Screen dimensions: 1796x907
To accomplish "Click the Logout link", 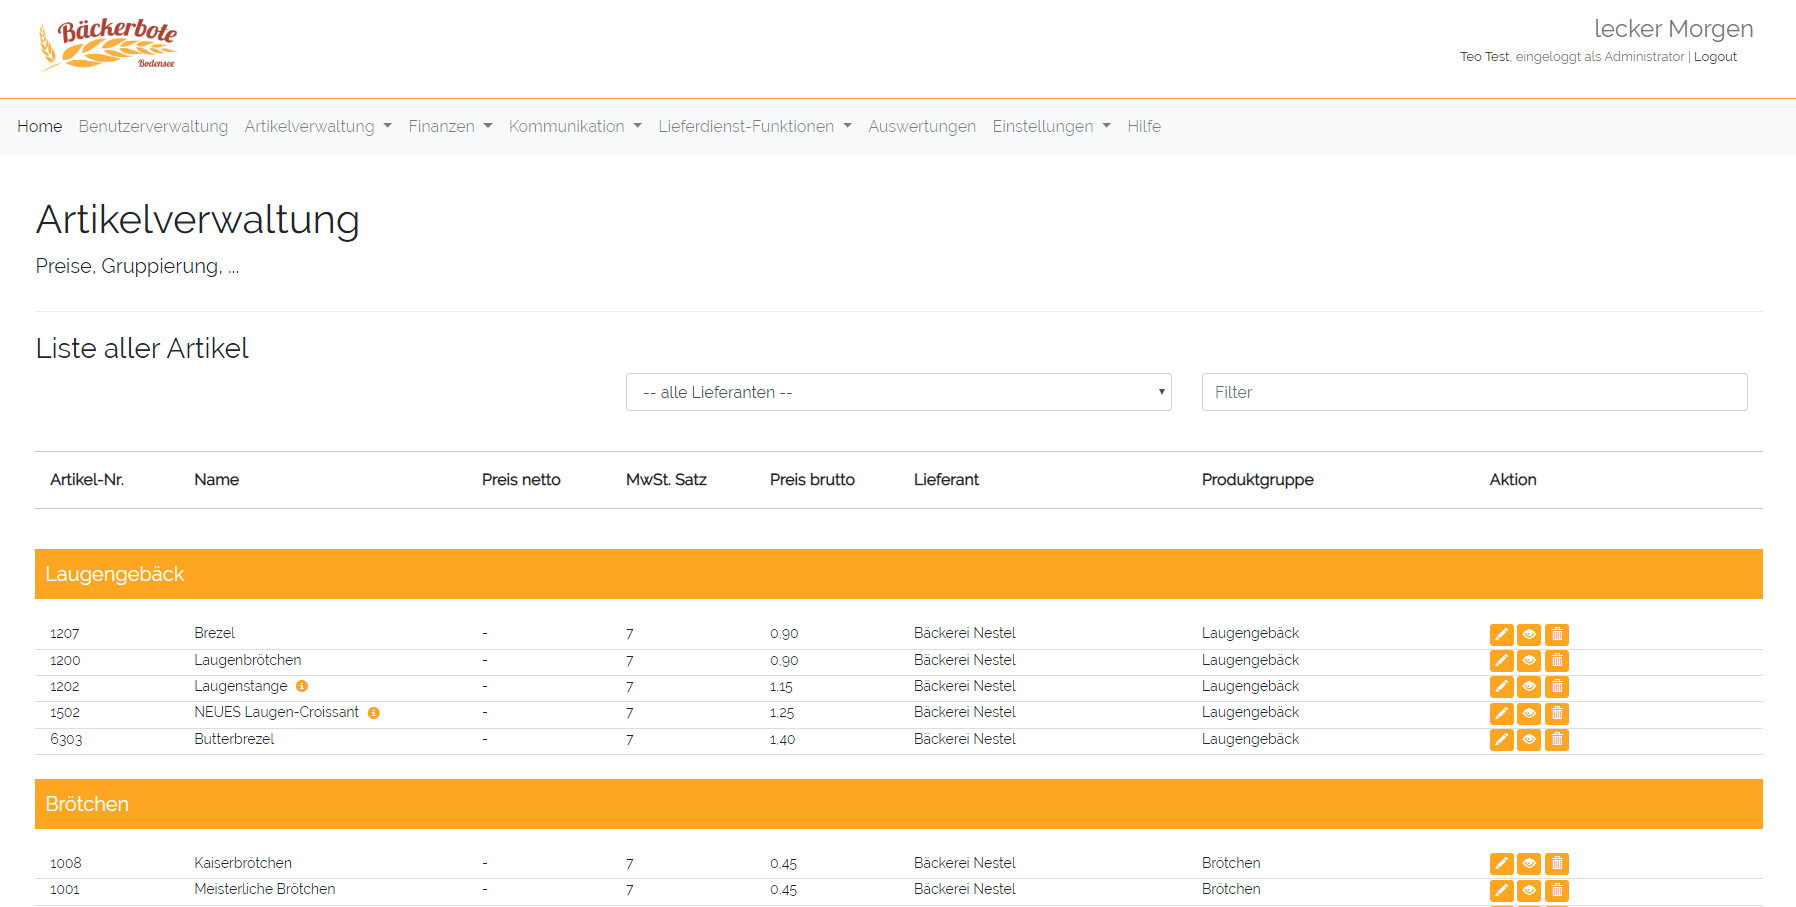I will coord(1715,57).
